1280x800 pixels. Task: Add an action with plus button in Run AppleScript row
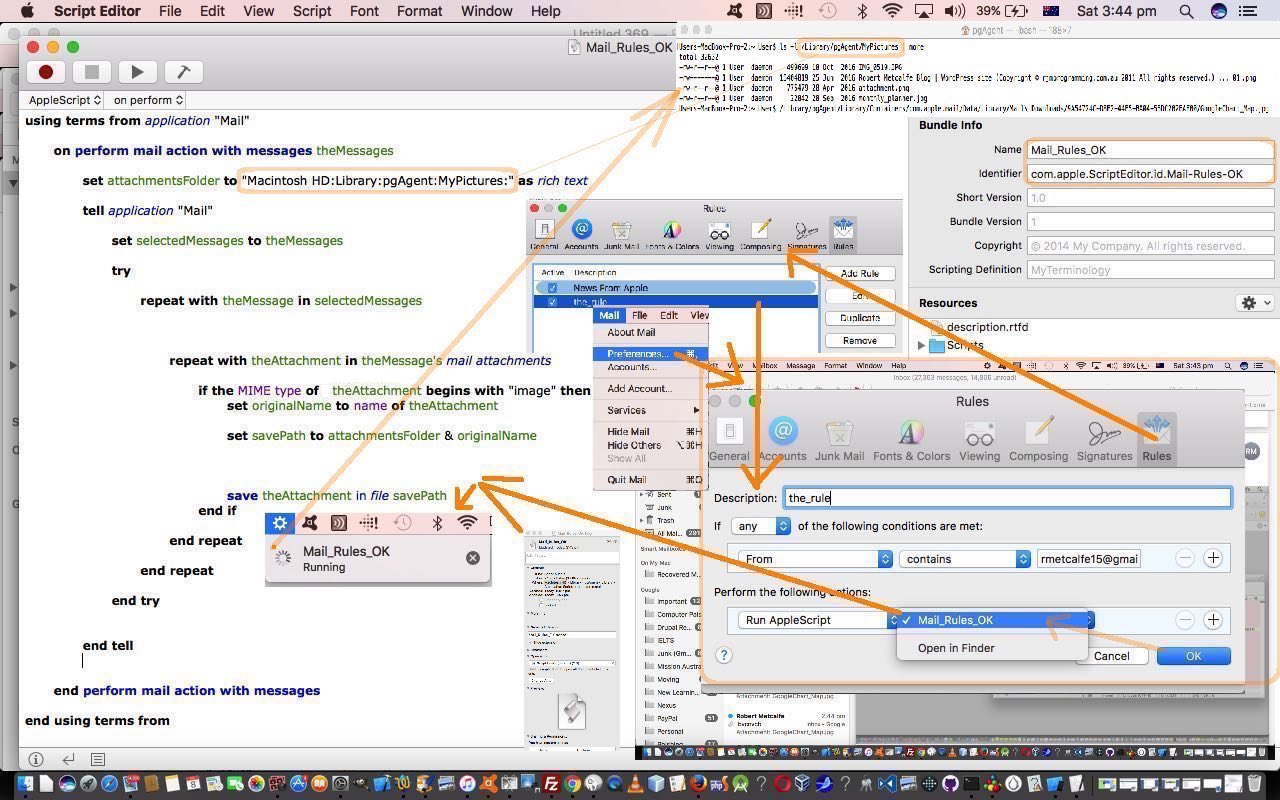point(1213,620)
